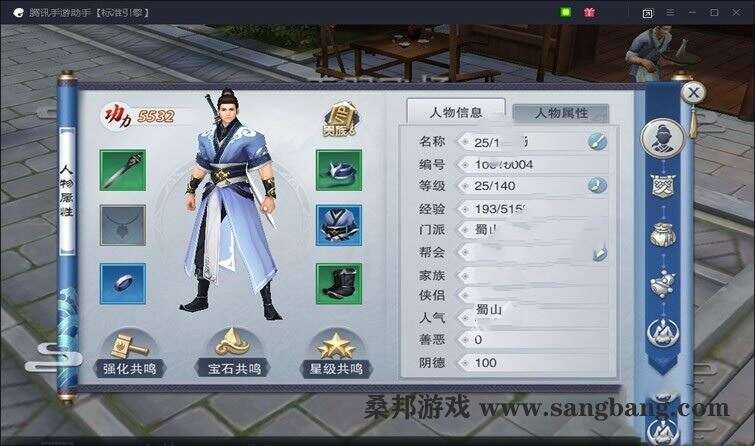Screen dimensions: 755x446
Task: Select the sword weapon equipment slot
Action: coord(123,170)
